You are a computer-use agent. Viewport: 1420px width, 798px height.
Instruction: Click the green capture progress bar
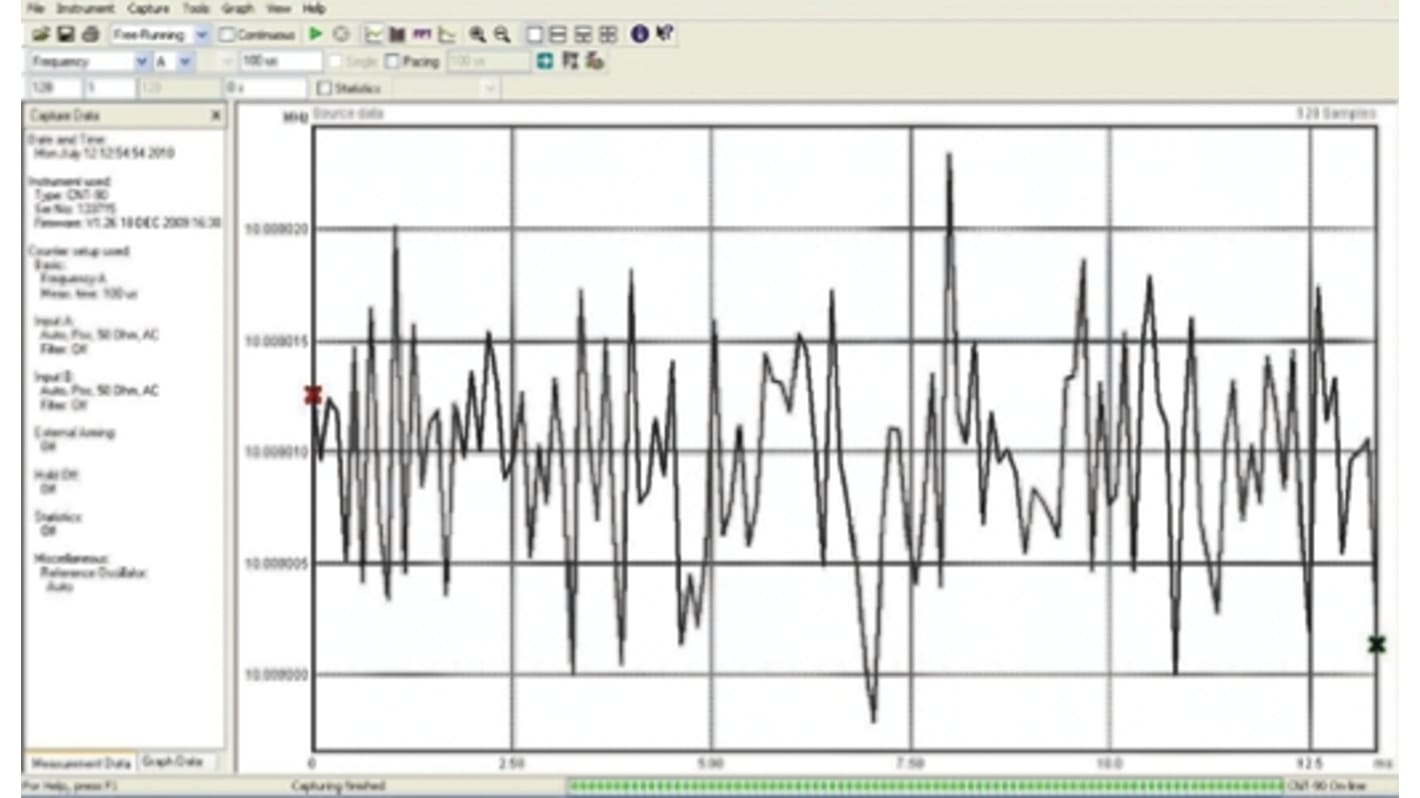925,786
